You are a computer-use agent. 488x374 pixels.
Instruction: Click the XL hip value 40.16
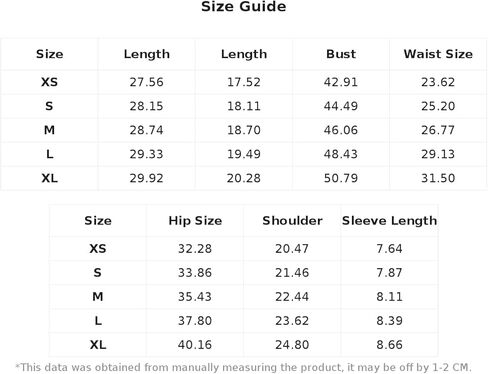click(x=195, y=345)
